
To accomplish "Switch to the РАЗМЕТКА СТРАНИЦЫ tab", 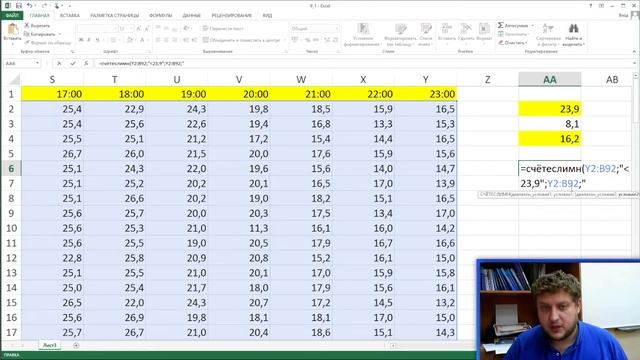I will 115,16.
